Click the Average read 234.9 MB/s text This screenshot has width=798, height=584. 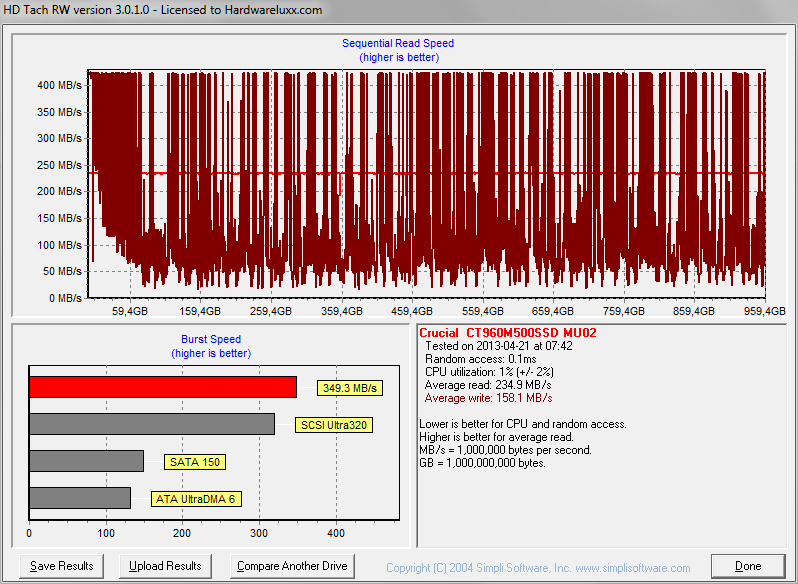pyautogui.click(x=487, y=385)
